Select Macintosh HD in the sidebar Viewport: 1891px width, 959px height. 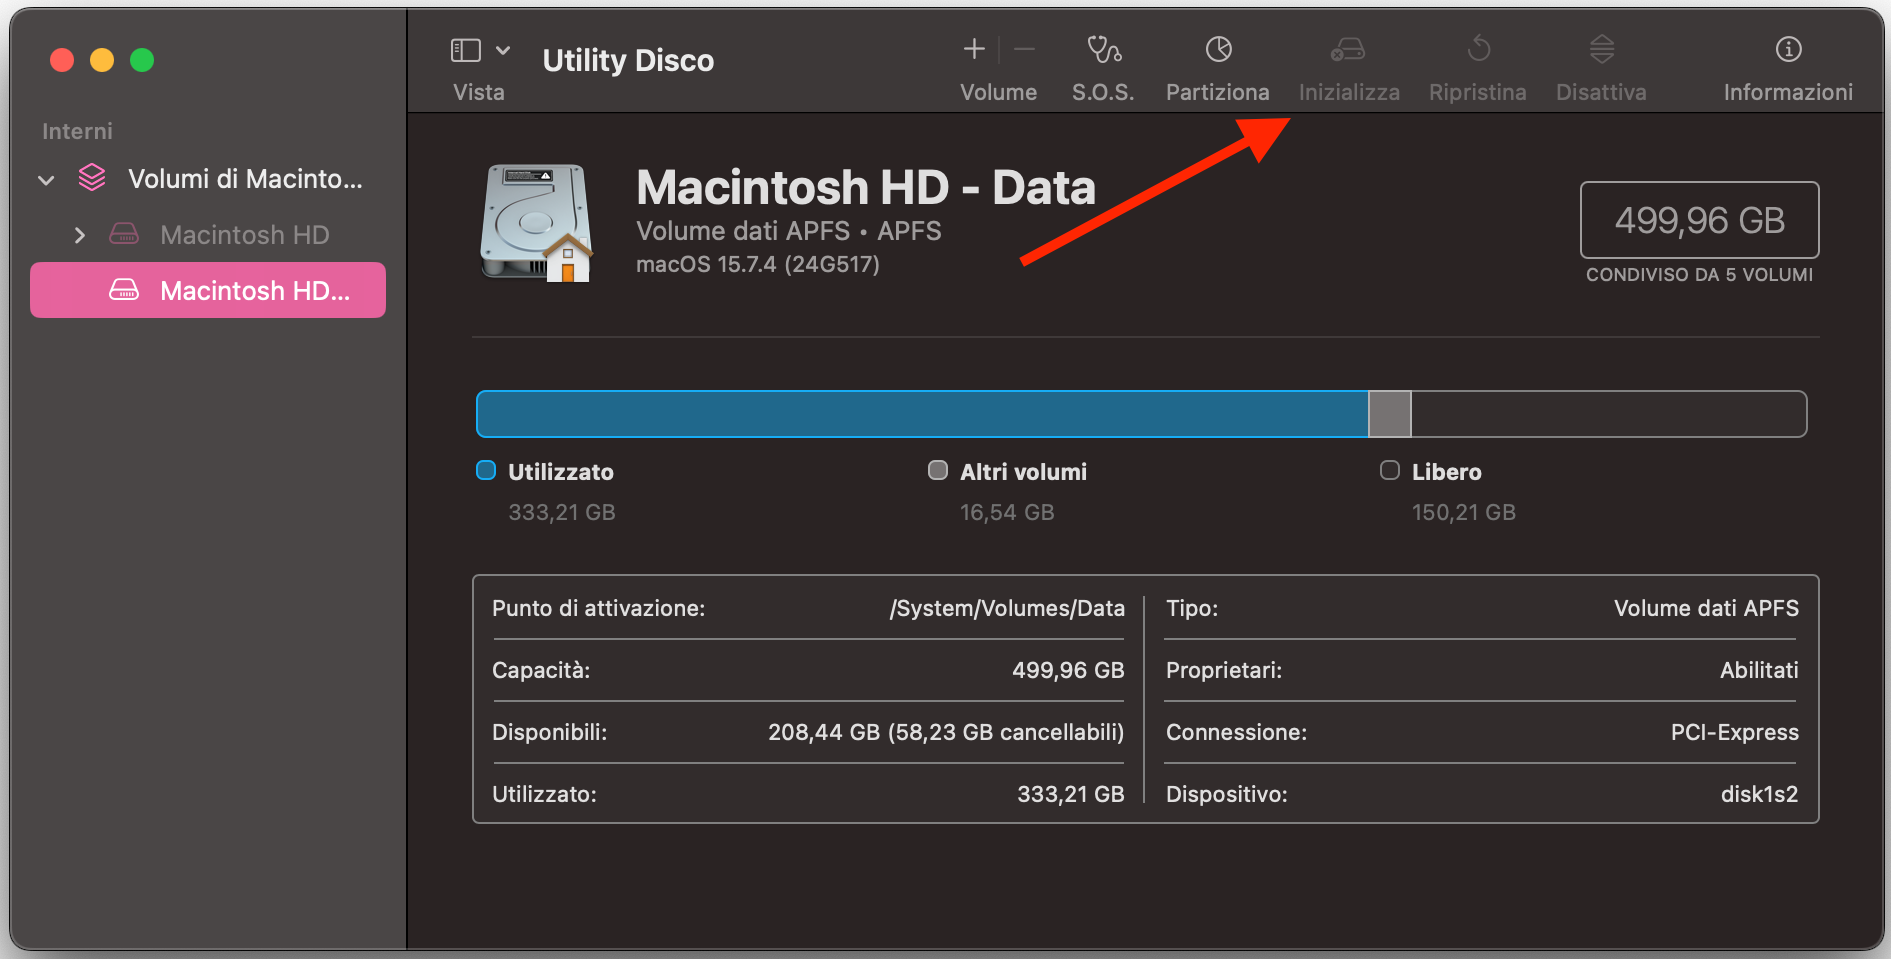243,235
